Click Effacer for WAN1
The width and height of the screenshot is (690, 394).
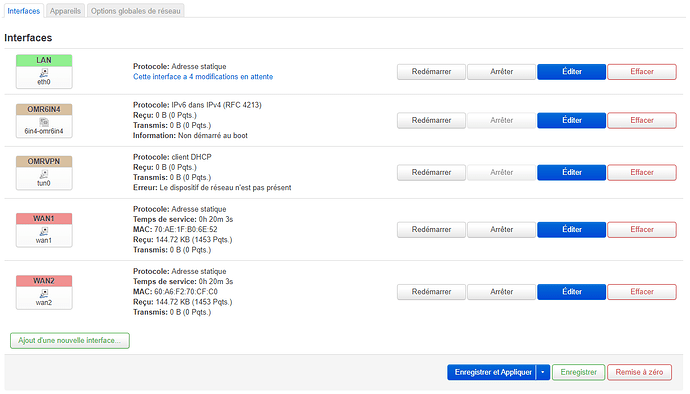(x=642, y=230)
